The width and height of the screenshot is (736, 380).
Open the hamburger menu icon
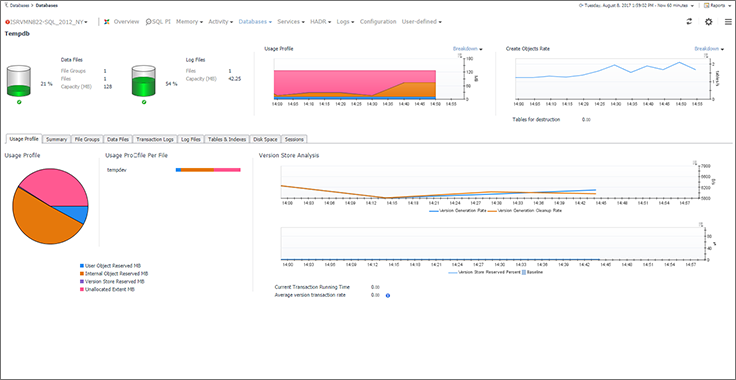tap(728, 22)
